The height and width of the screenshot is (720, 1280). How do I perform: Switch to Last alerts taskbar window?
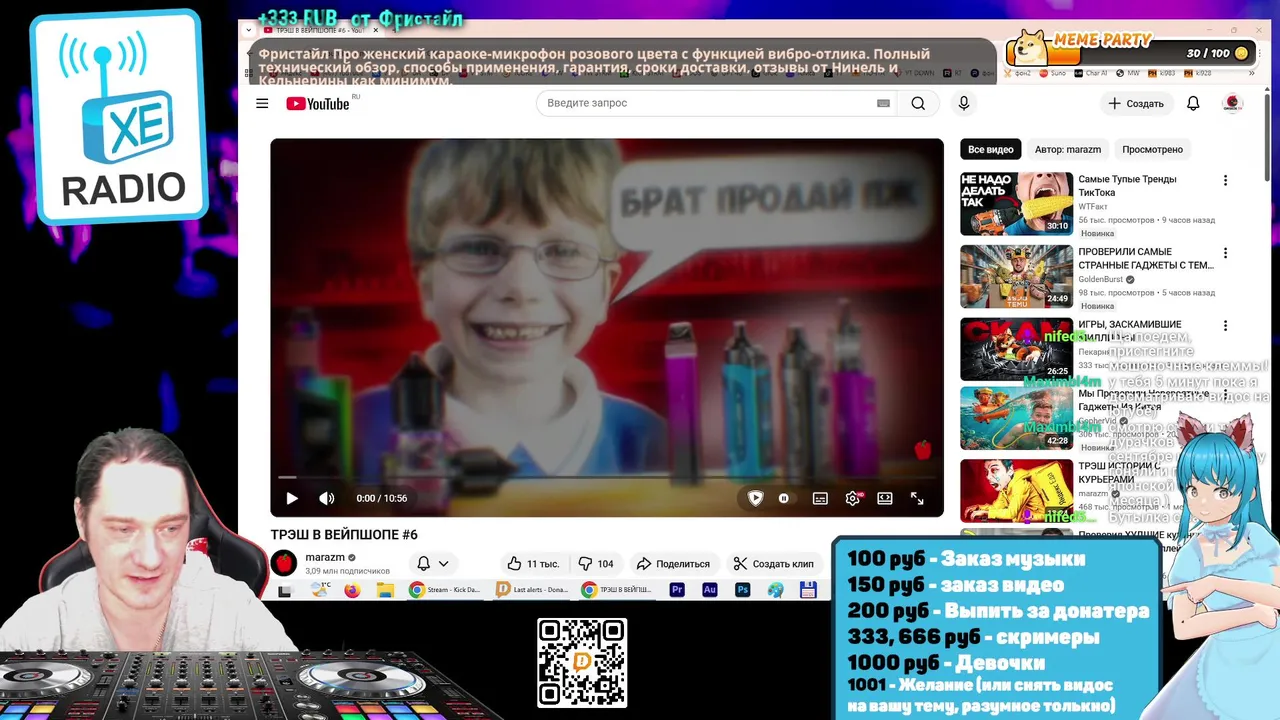(x=533, y=590)
